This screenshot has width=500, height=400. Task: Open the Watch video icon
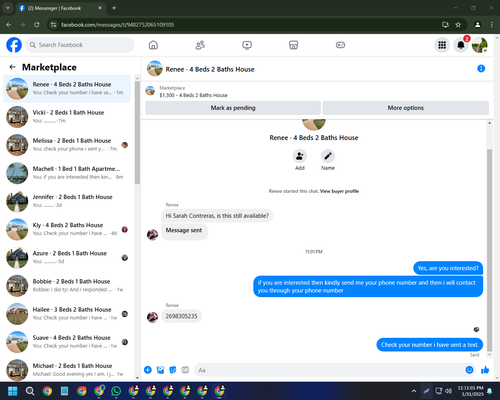click(x=247, y=45)
